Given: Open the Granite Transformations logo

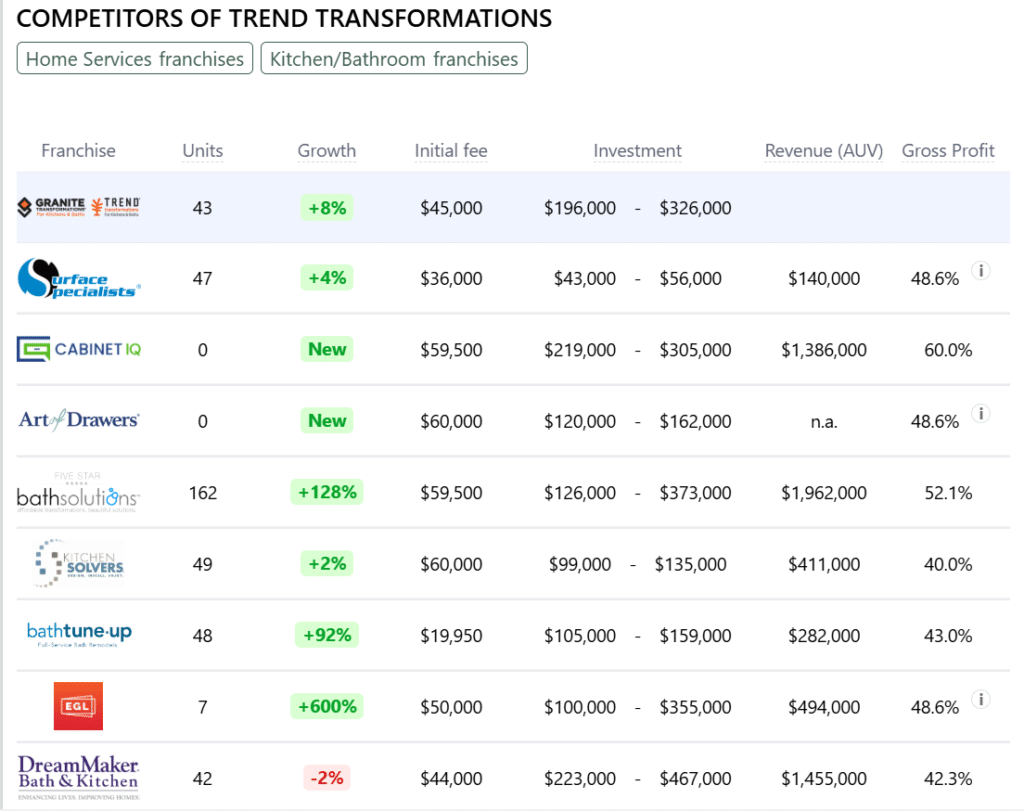Looking at the screenshot, I should point(51,207).
